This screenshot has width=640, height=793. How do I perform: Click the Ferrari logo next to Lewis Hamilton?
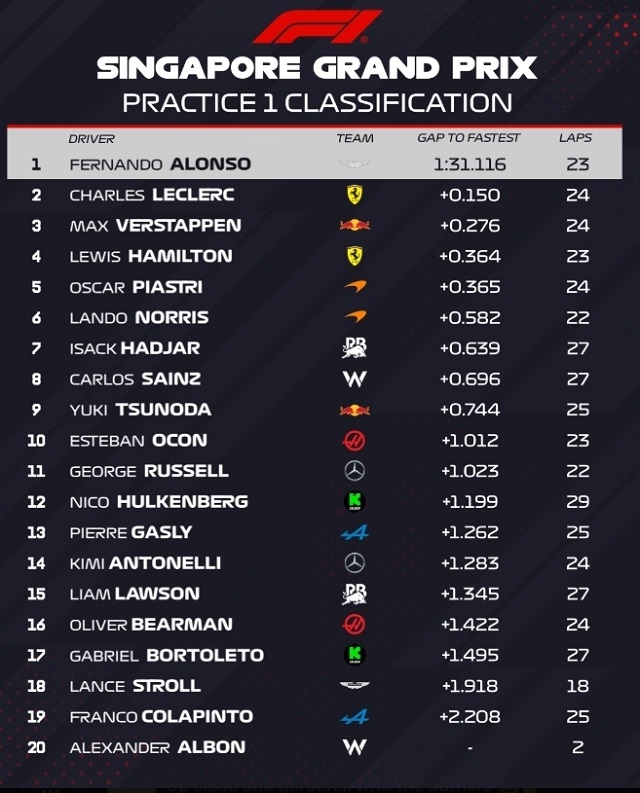click(x=355, y=256)
